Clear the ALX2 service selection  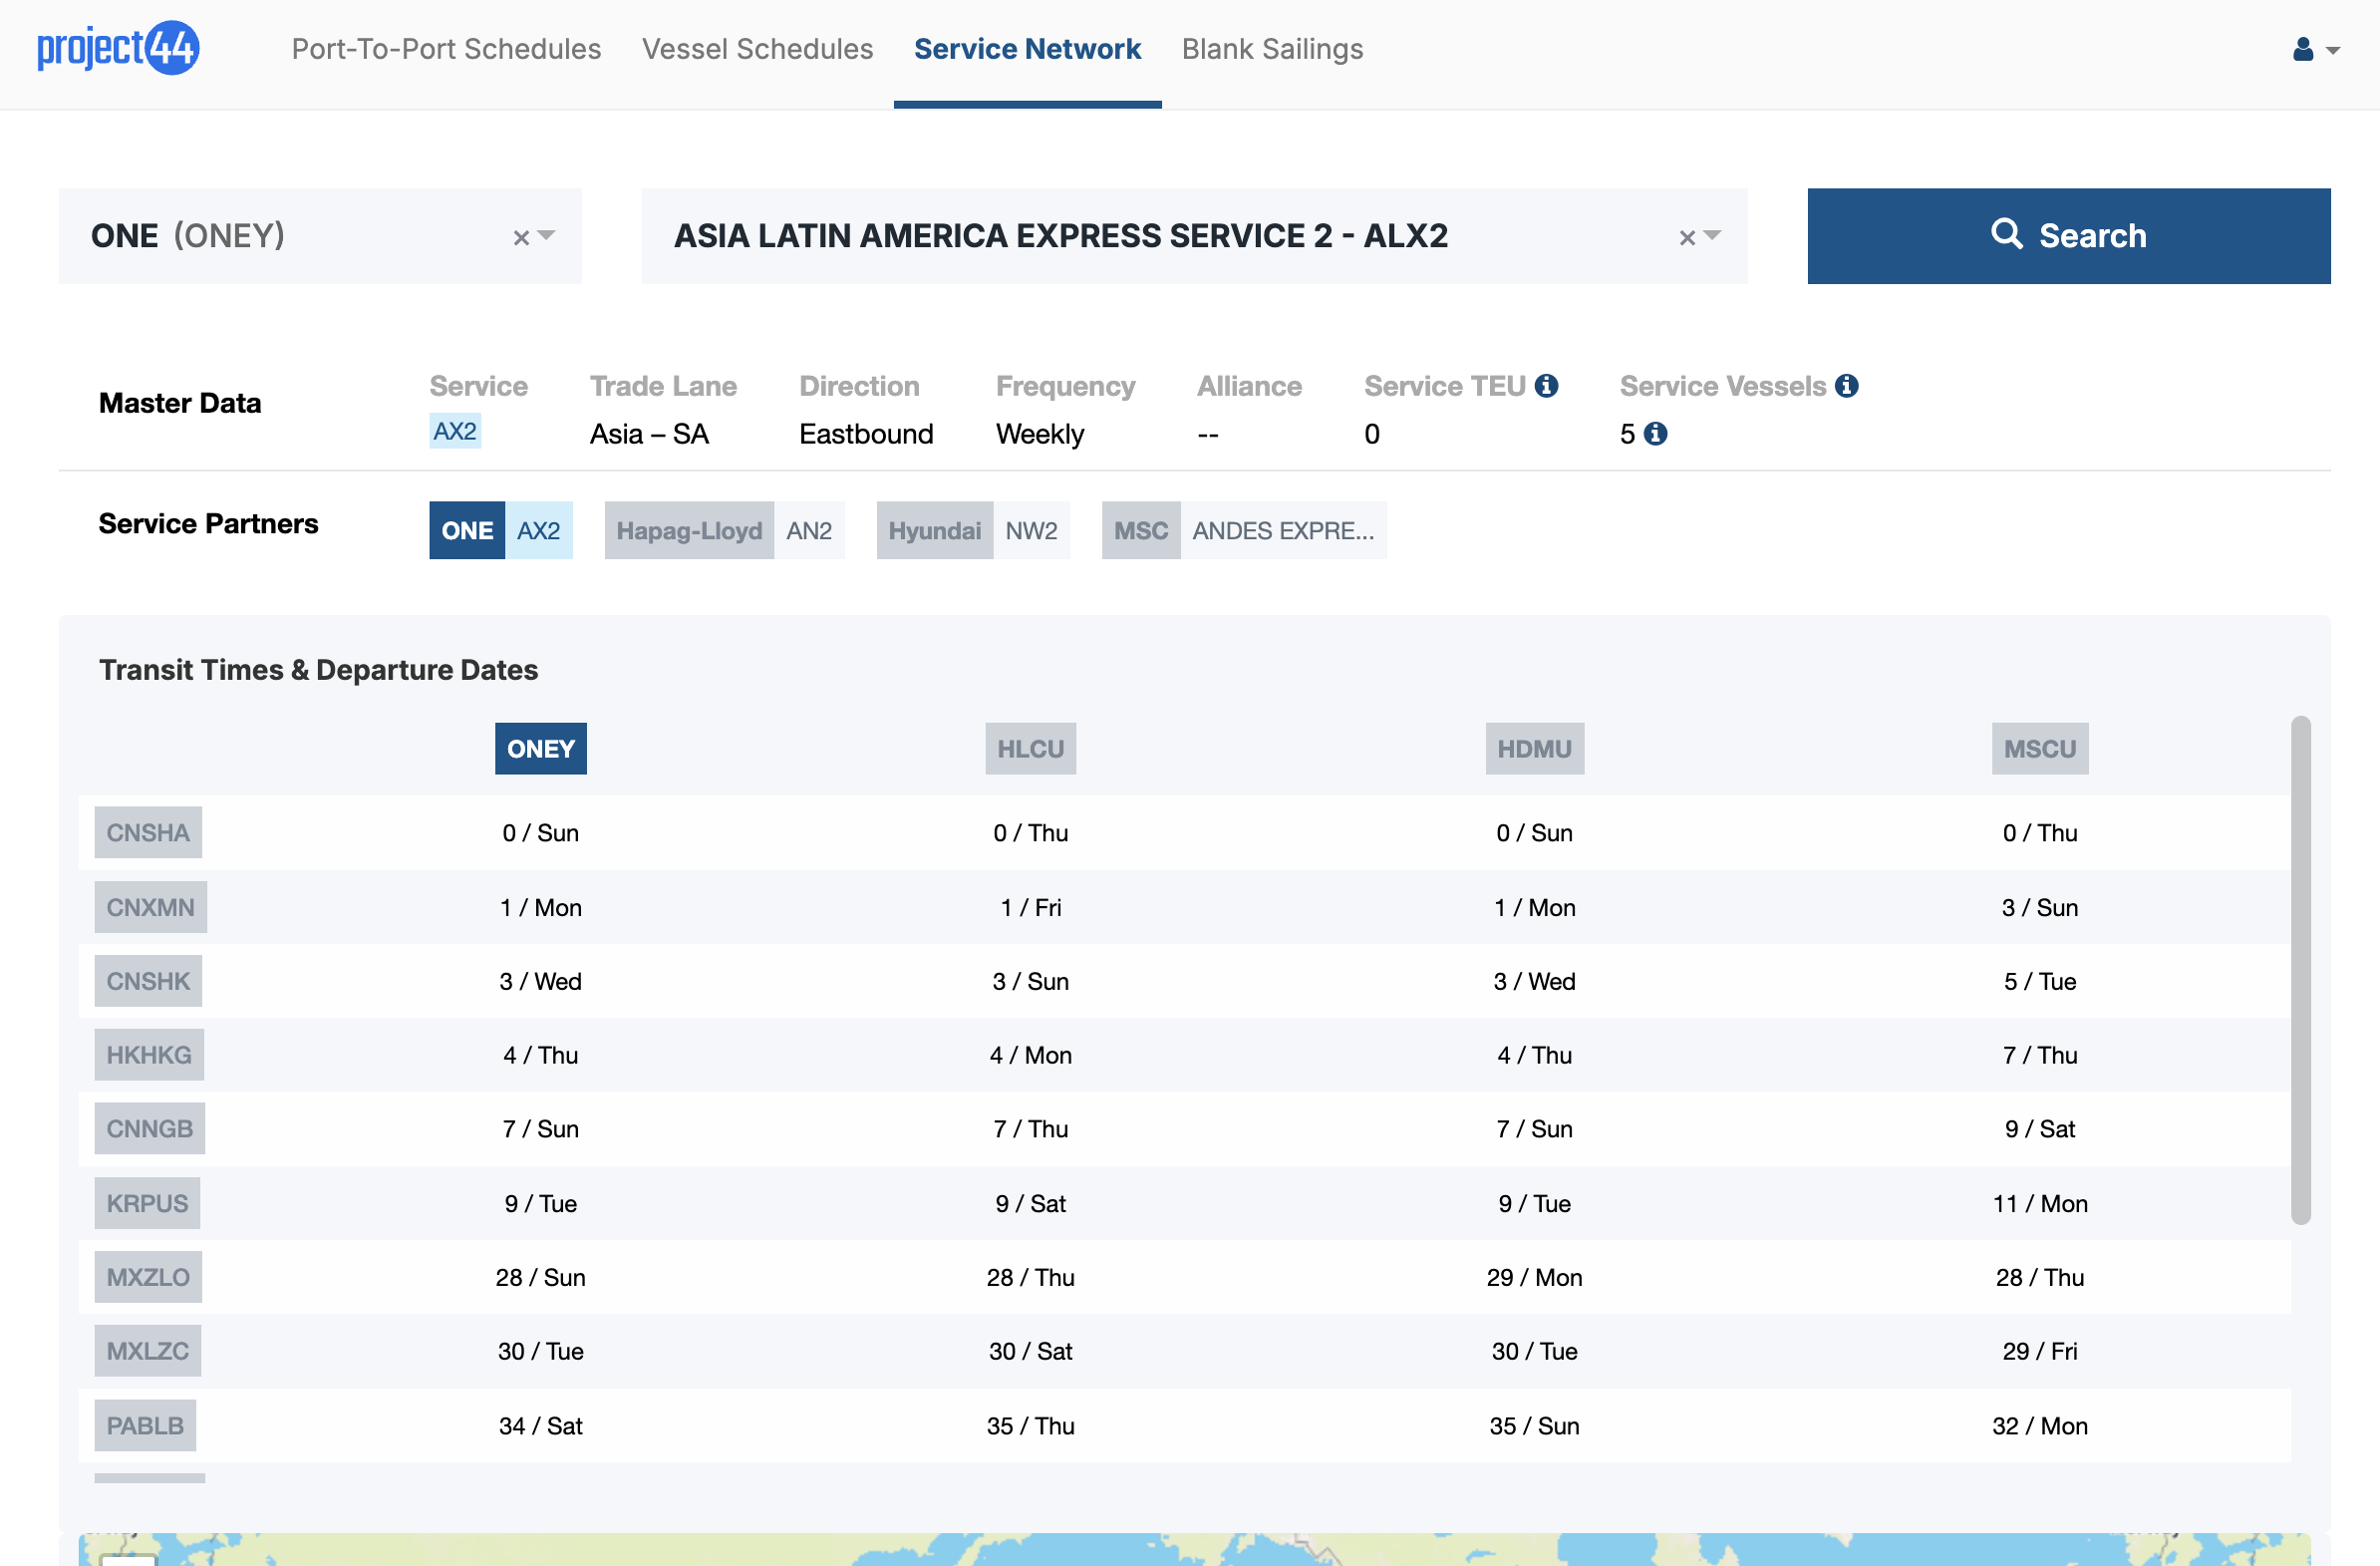point(1687,237)
